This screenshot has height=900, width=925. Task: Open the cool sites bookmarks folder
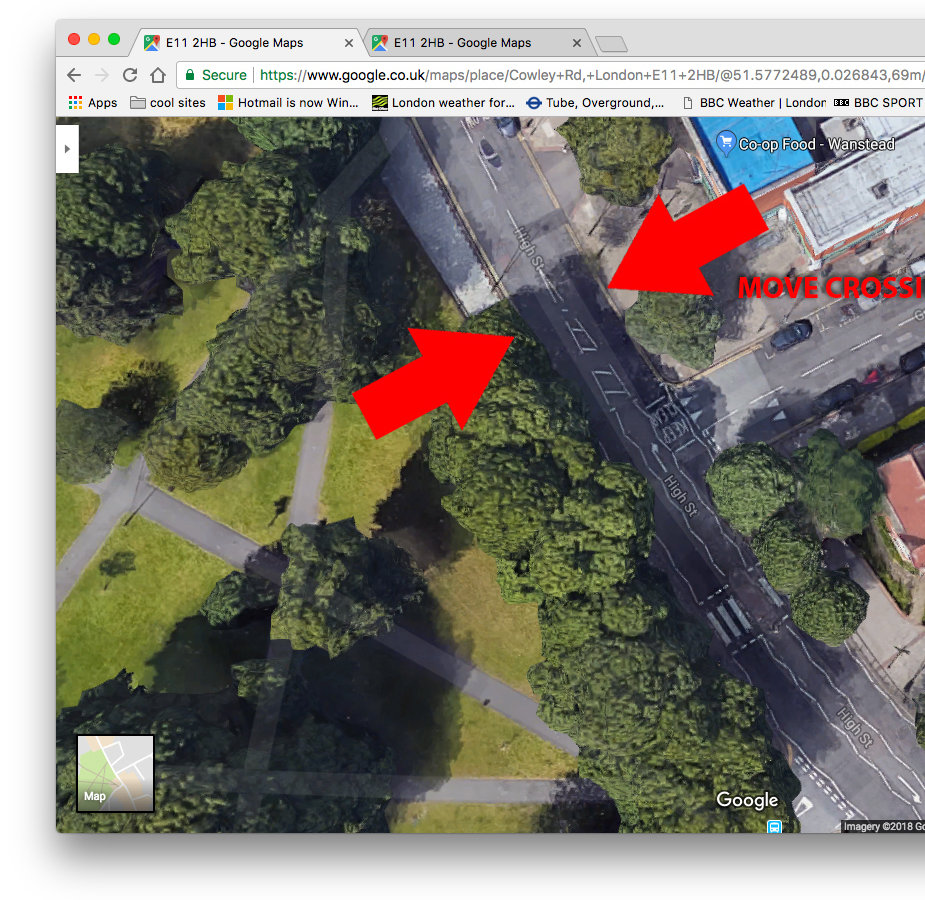click(x=167, y=102)
